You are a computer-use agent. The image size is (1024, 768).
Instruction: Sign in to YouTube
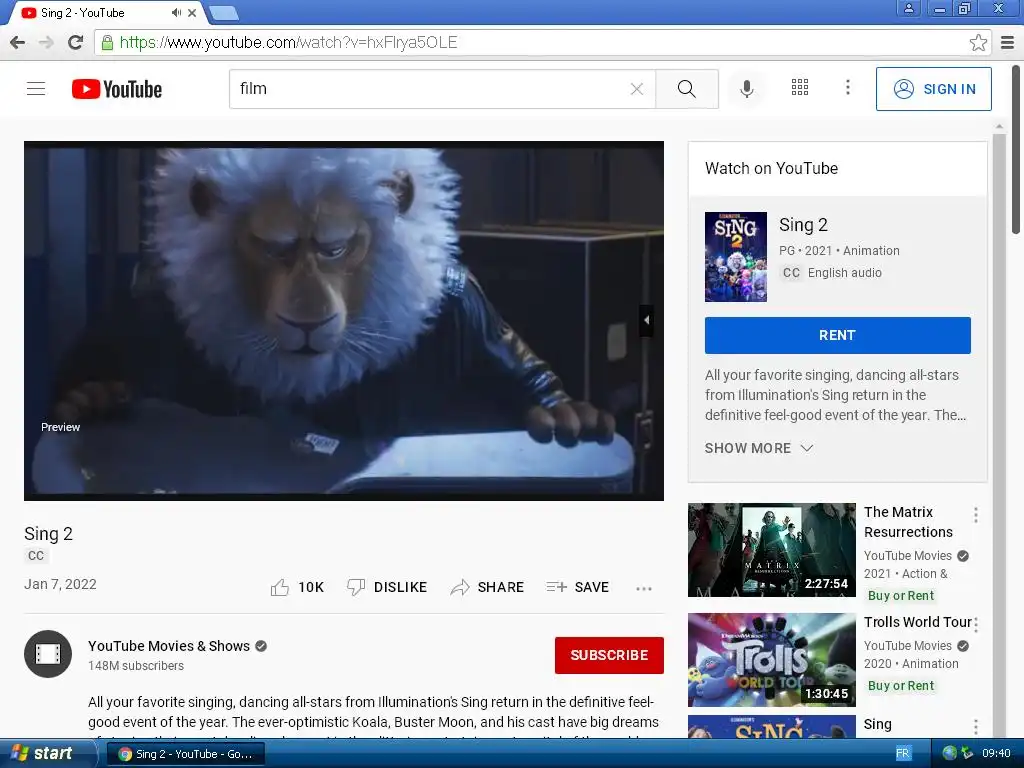[933, 89]
